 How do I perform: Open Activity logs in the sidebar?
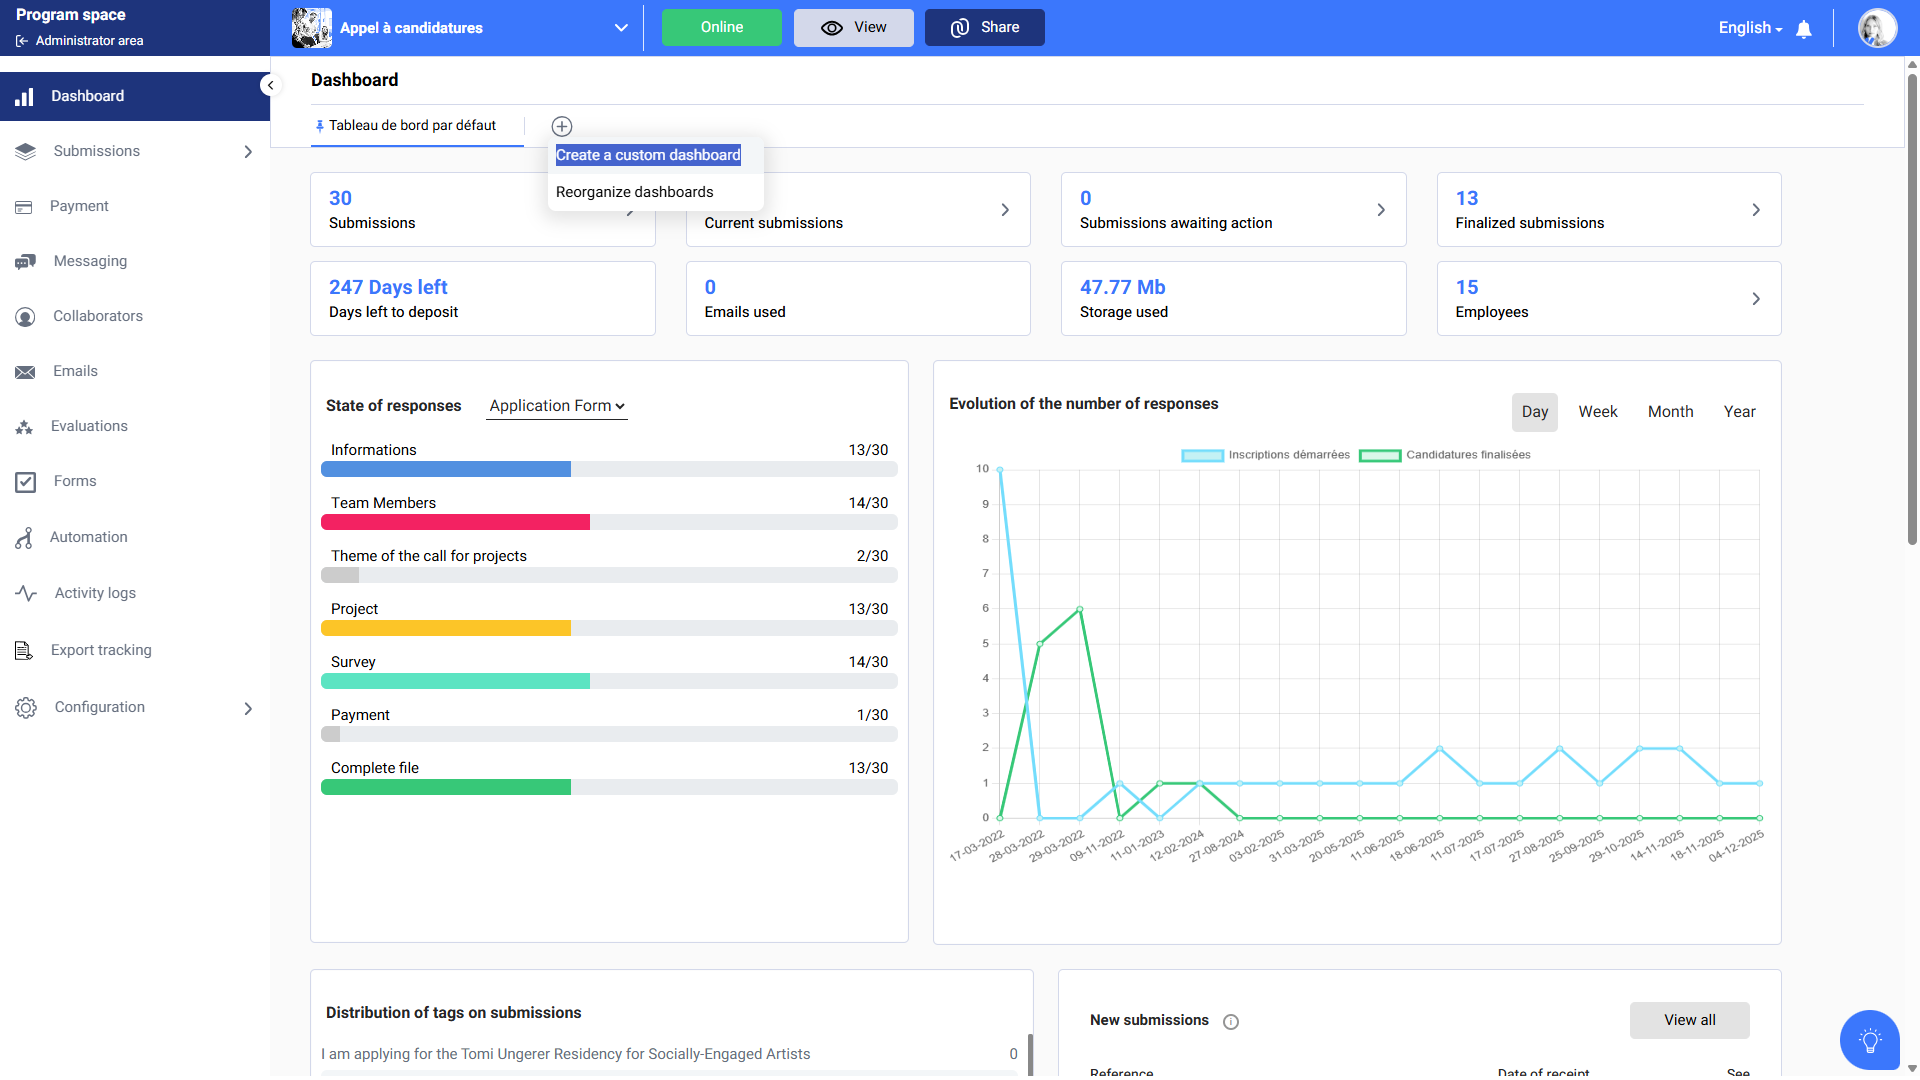tap(95, 593)
